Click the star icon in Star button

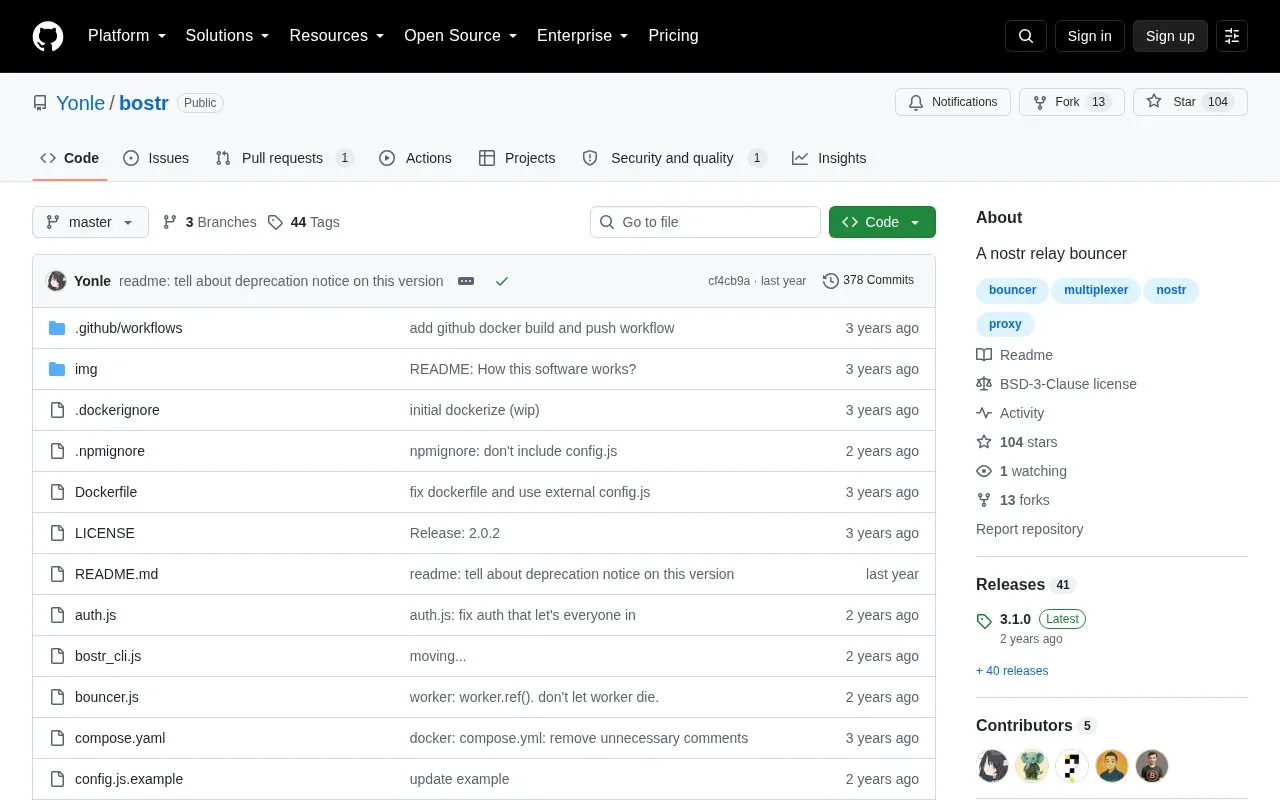tap(1154, 102)
